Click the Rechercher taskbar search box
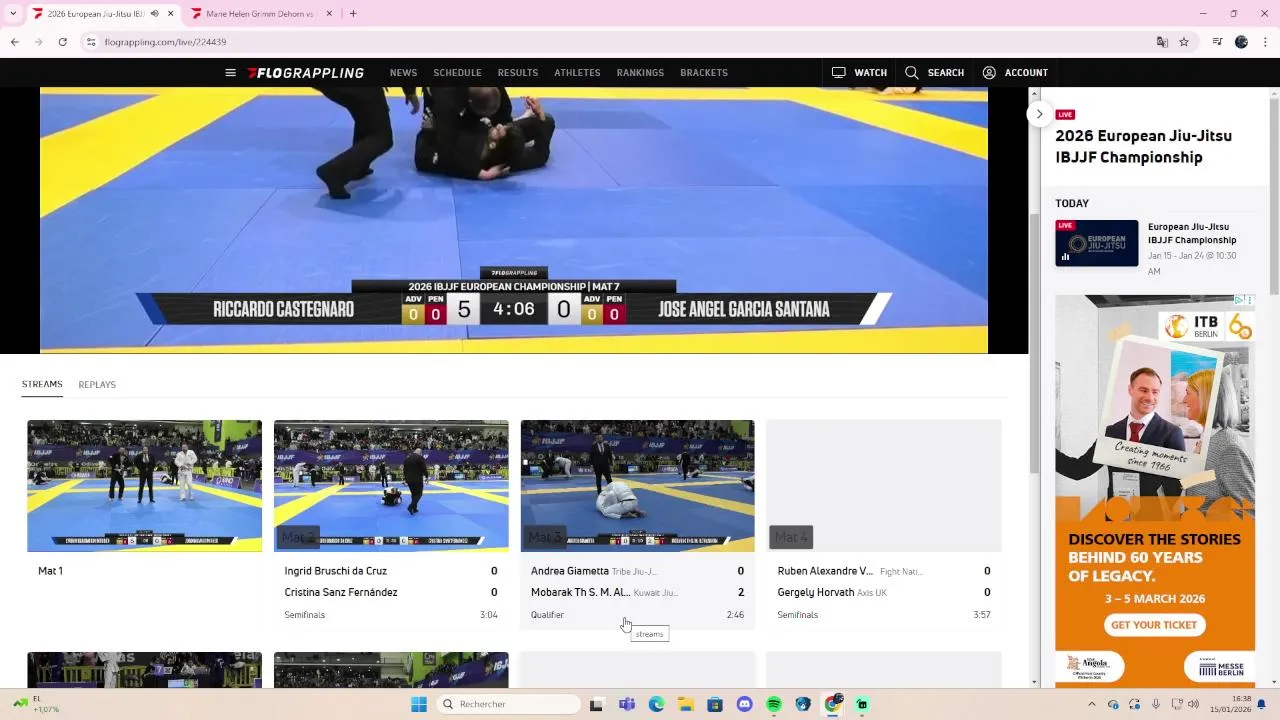Screen dimensions: 1280x720 (510, 704)
